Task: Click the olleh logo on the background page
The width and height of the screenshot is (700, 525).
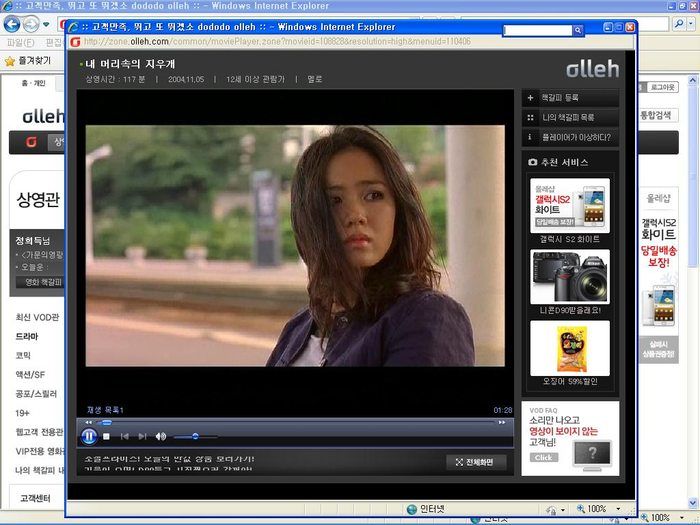Action: point(43,117)
